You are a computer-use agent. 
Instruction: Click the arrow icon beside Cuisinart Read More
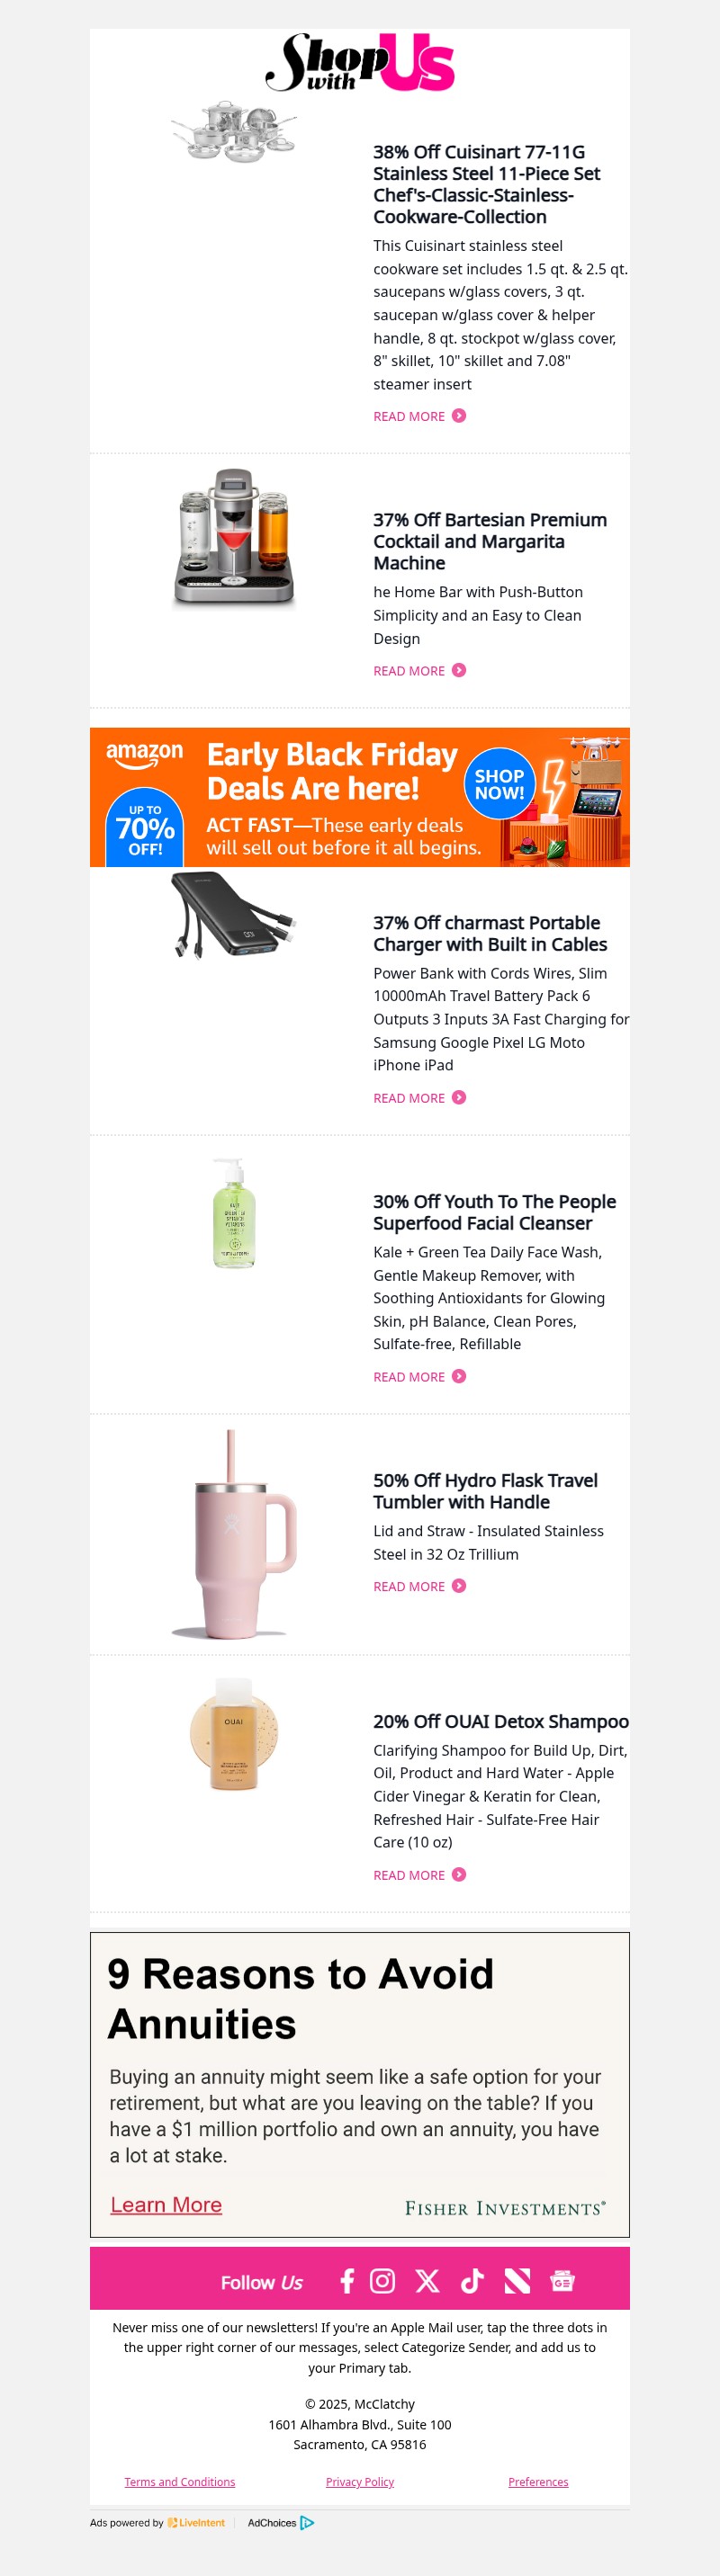click(459, 415)
